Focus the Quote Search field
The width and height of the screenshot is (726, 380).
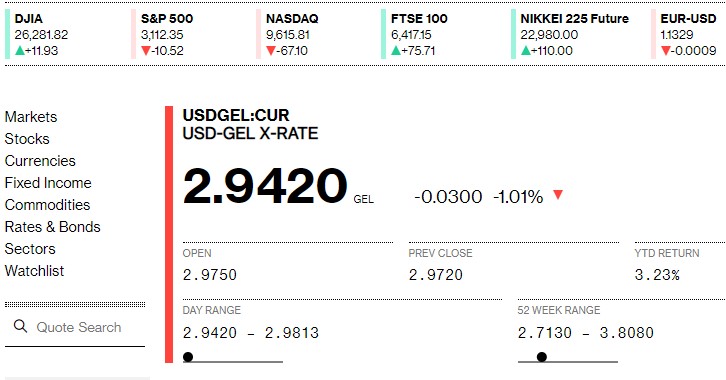coord(75,328)
